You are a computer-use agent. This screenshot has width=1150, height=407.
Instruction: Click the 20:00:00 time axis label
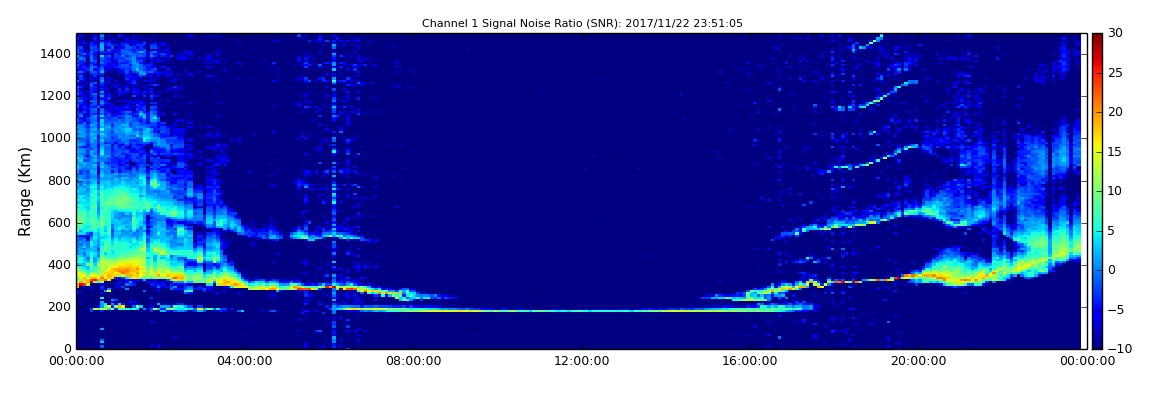[x=918, y=360]
